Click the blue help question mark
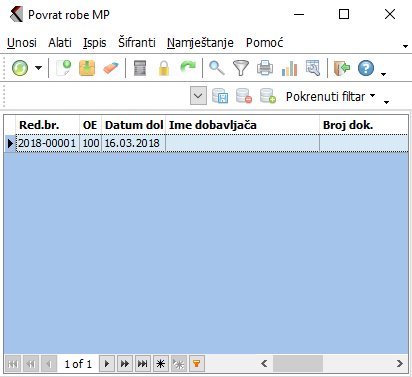Viewport: 412px width, 377px height. pos(366,68)
